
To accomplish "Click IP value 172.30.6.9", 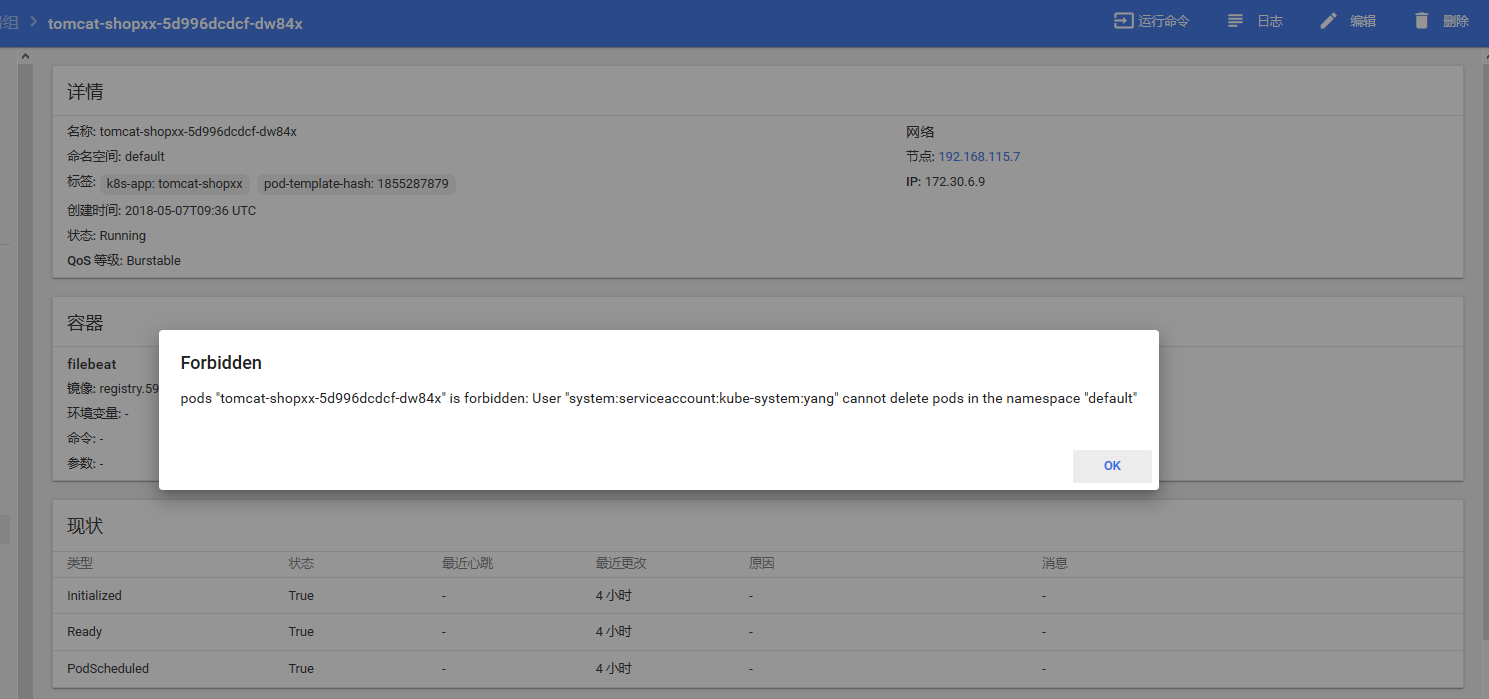I will tap(955, 182).
